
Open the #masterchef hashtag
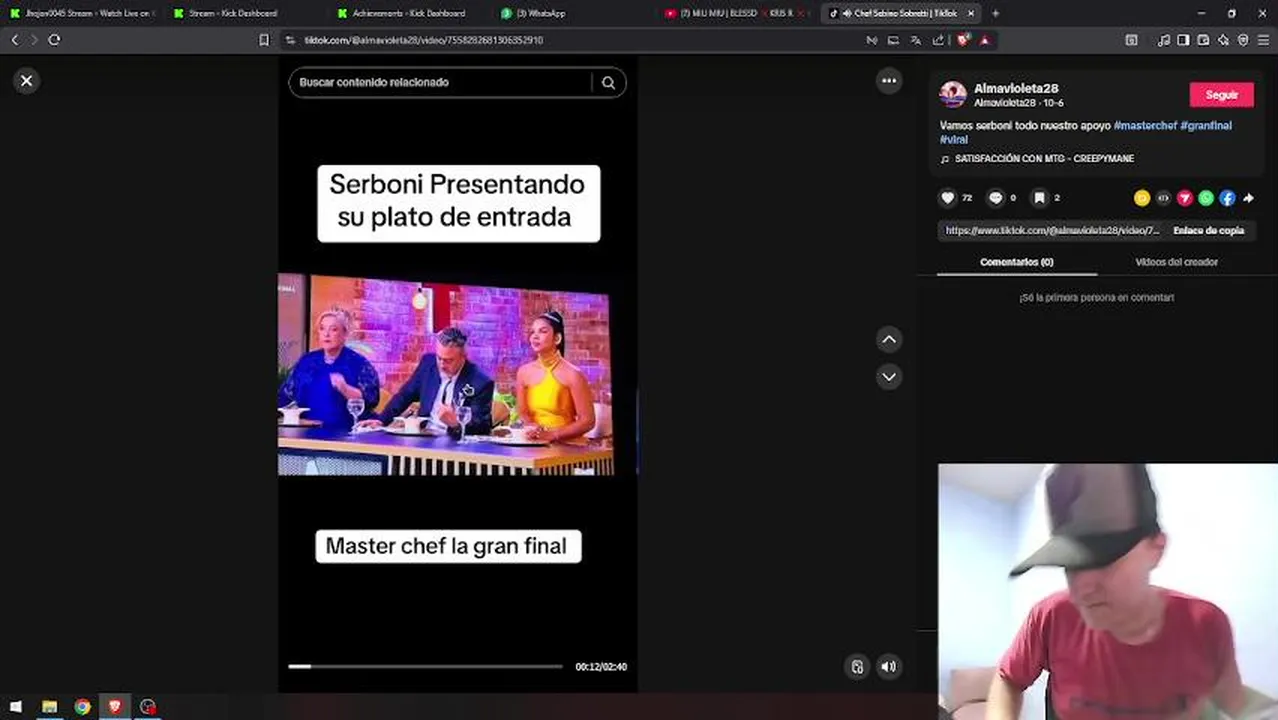pyautogui.click(x=1145, y=126)
